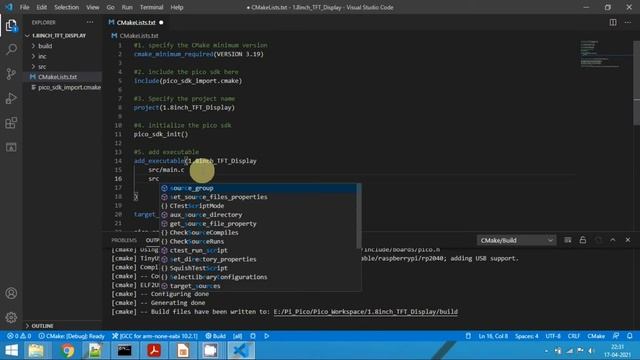The width and height of the screenshot is (640, 360).
Task: Expand the src folder
Action: [42, 67]
